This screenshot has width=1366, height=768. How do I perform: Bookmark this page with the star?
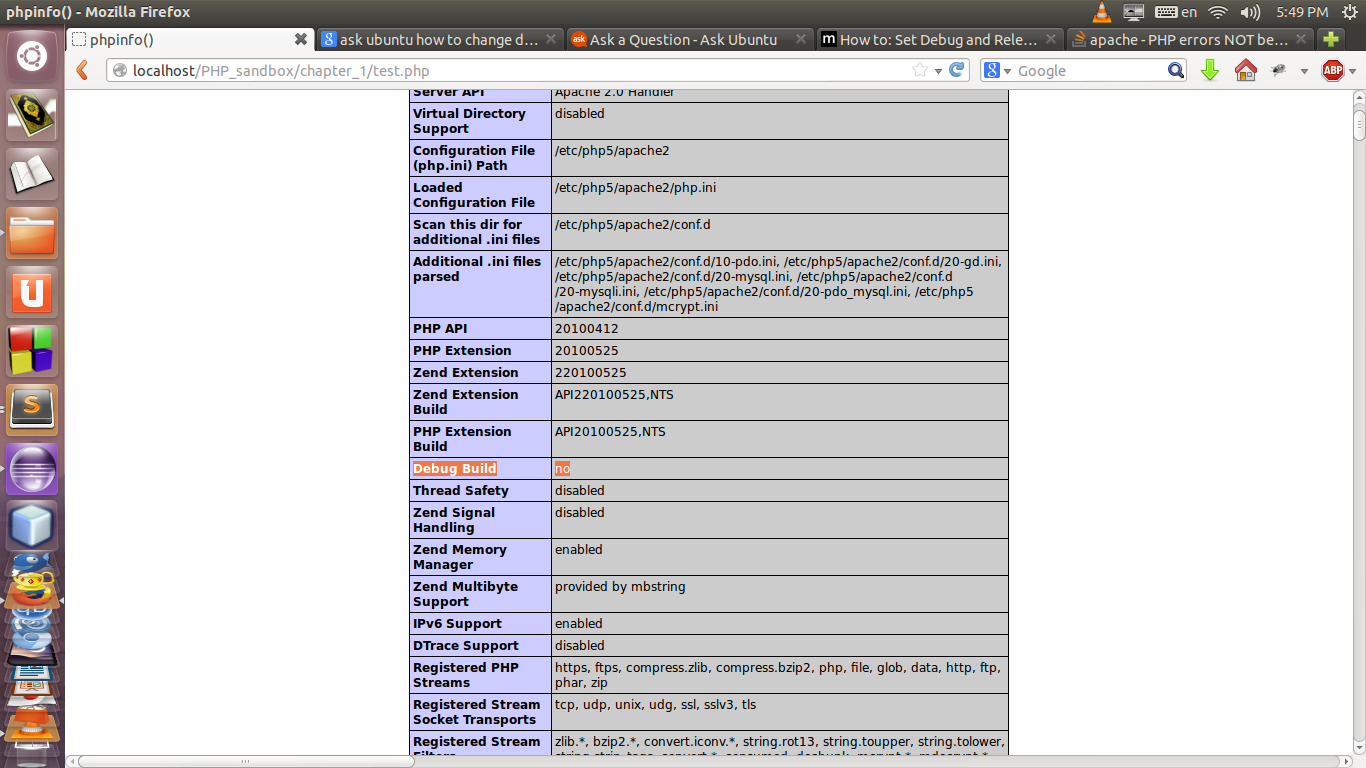(x=920, y=70)
